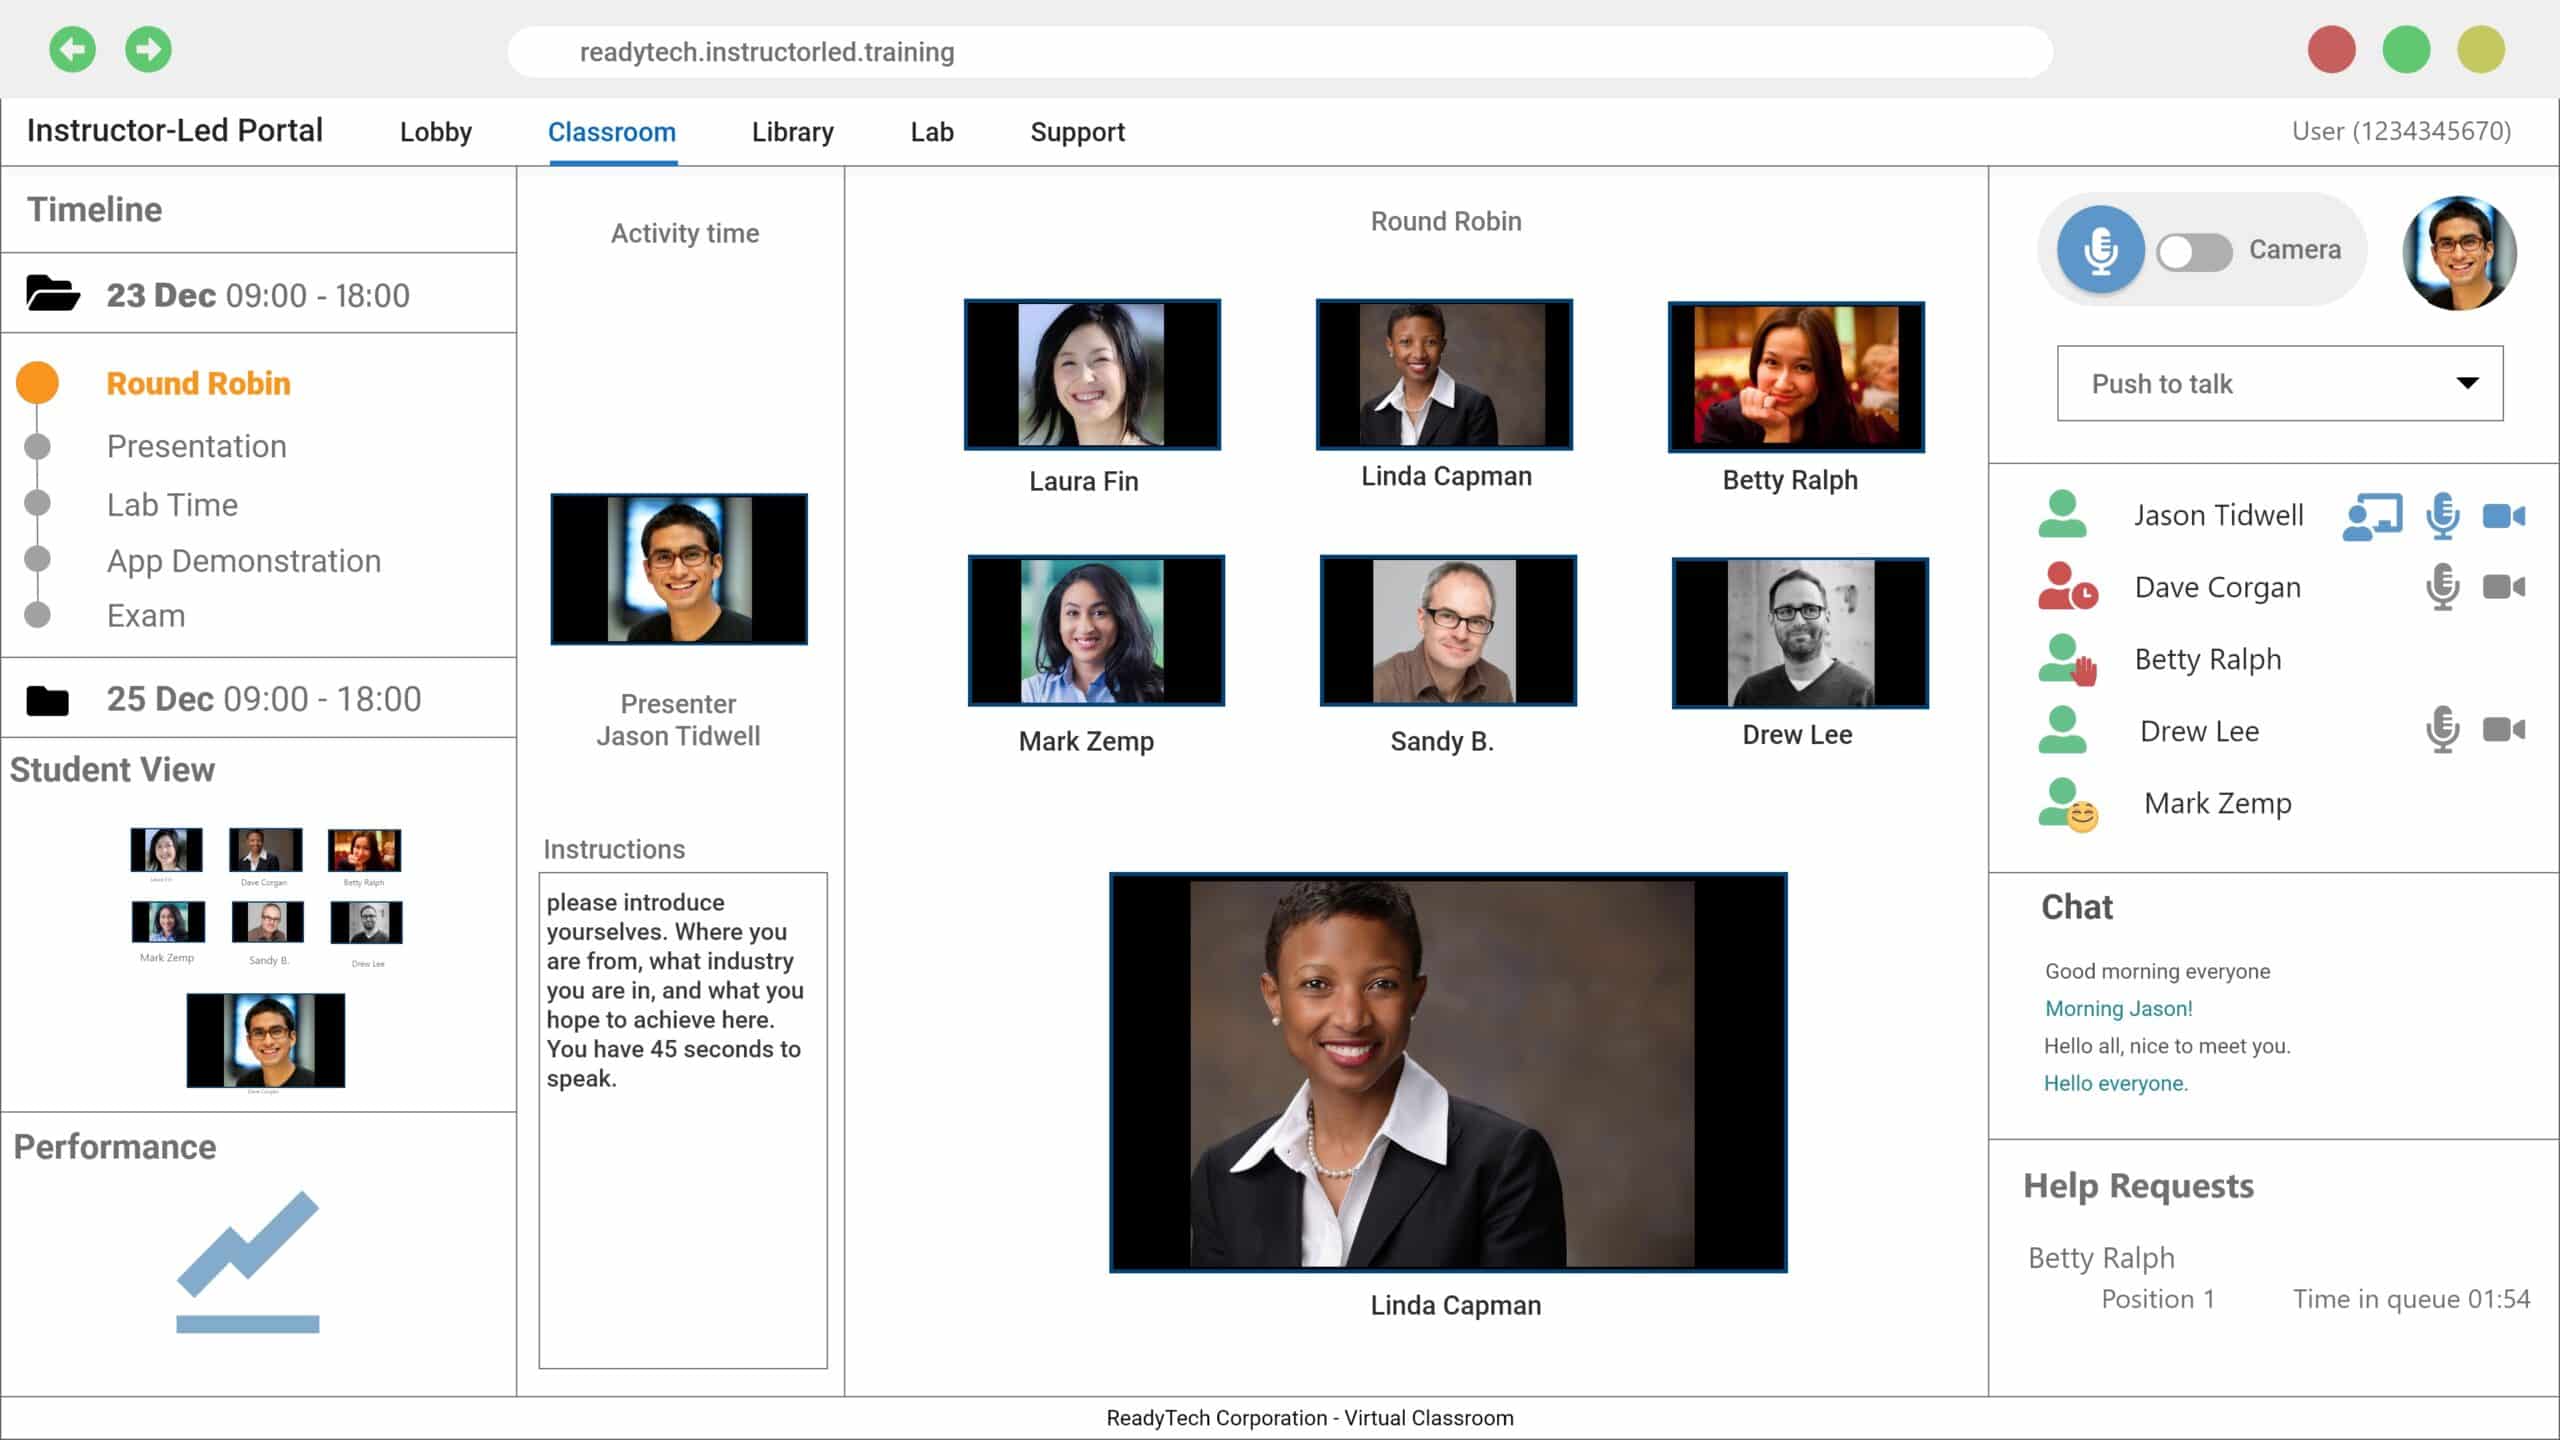2560x1440 pixels.
Task: Turn off Jason Tidwell's camera
Action: coord(2503,516)
